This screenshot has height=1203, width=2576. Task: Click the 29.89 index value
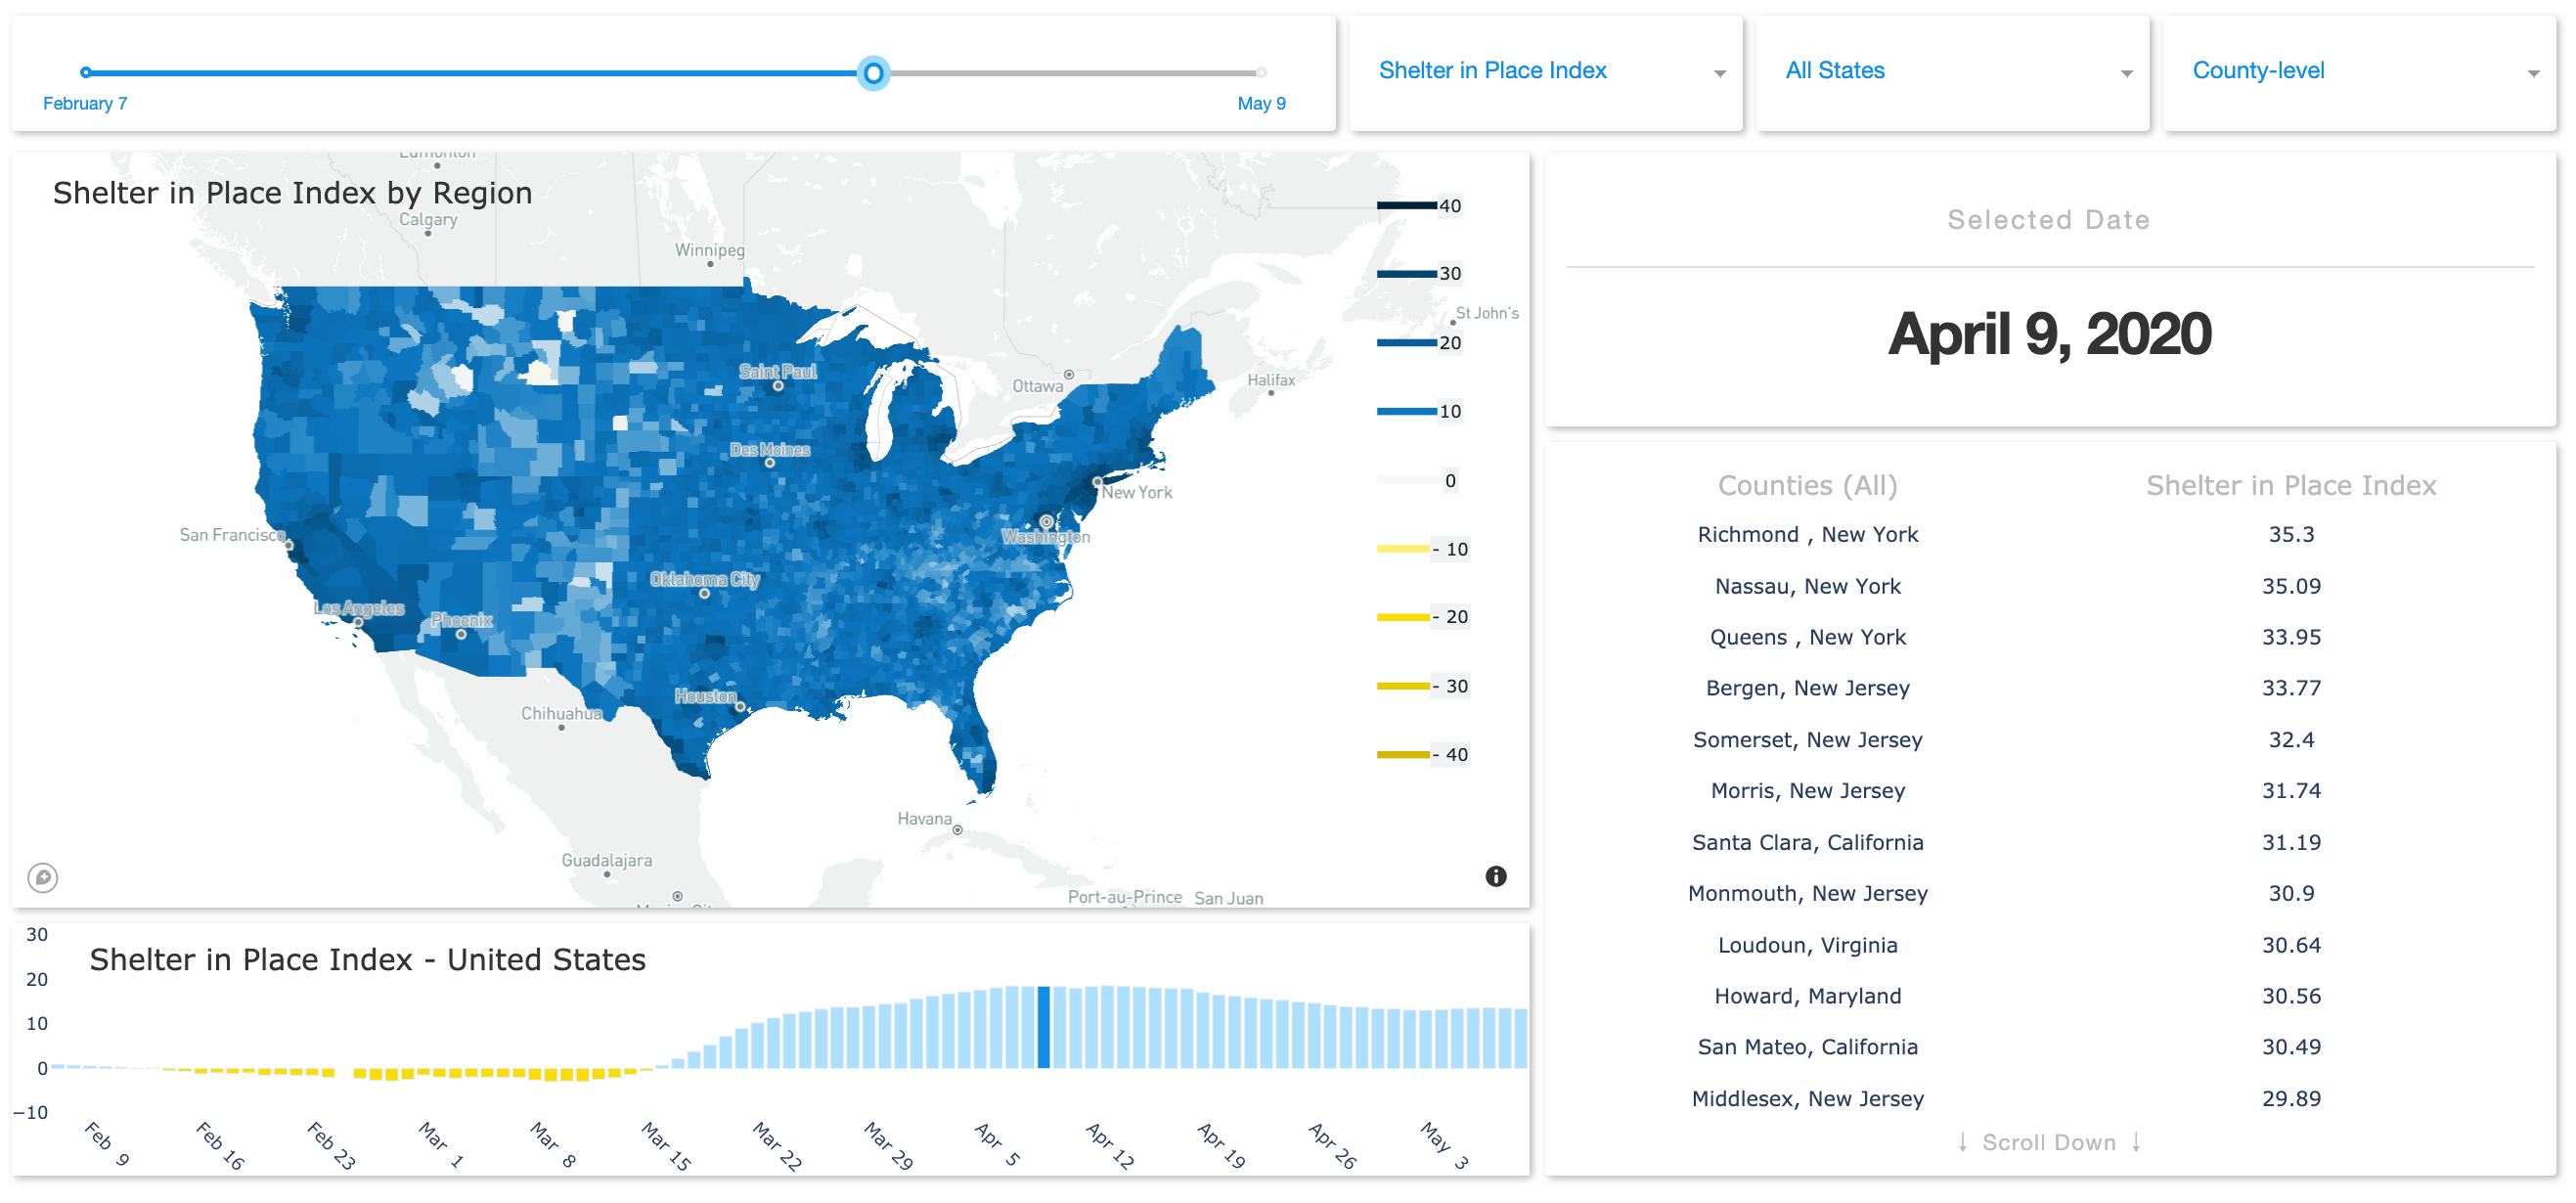tap(2290, 1098)
